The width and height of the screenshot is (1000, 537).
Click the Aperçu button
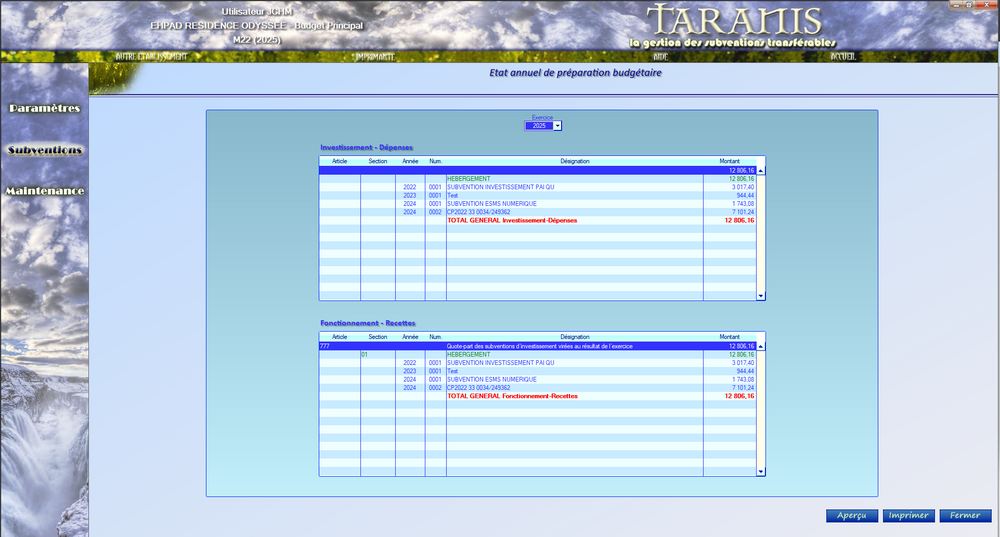tap(851, 516)
